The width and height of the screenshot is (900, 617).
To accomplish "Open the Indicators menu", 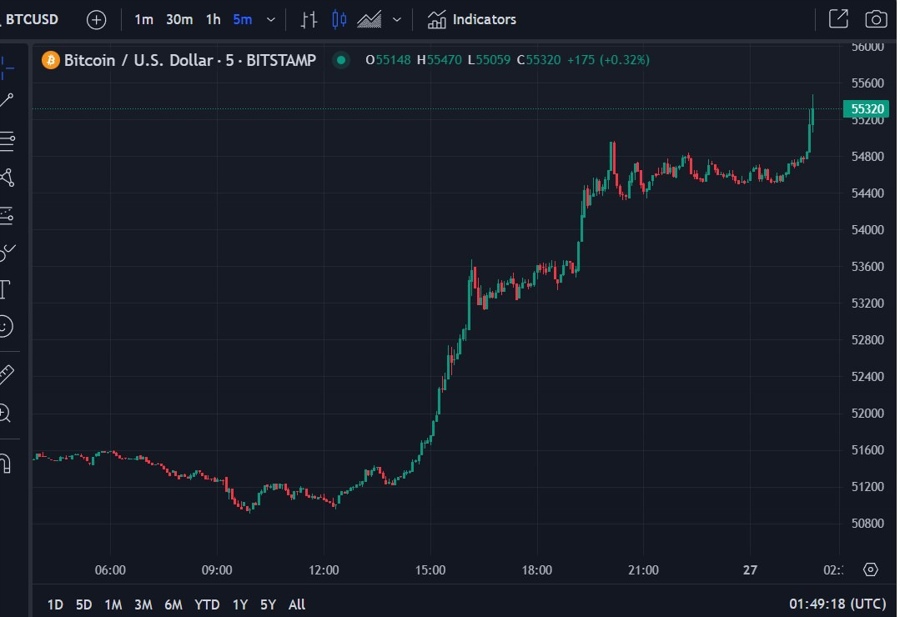I will (472, 20).
